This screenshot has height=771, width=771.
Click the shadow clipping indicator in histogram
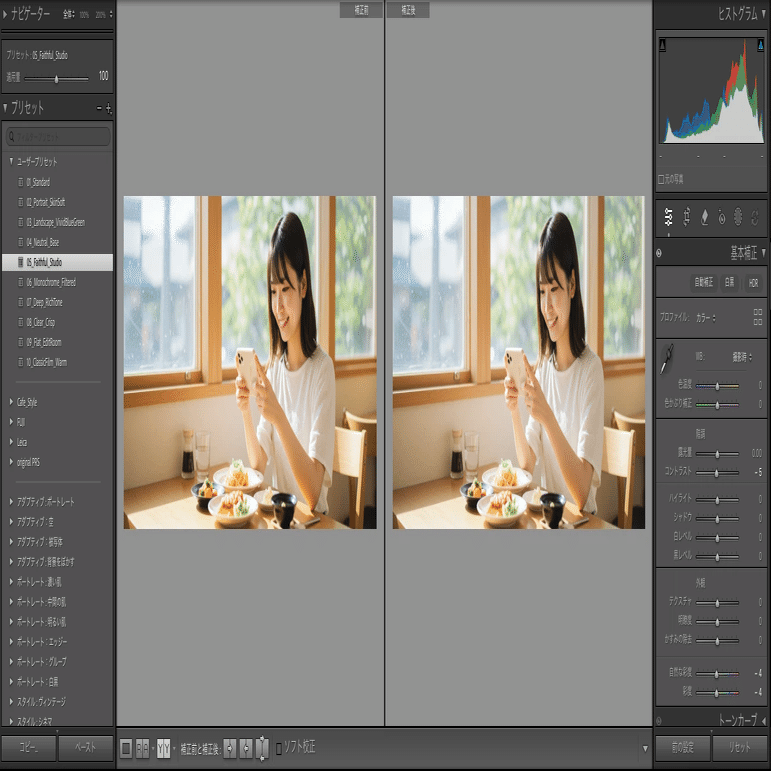coord(662,45)
